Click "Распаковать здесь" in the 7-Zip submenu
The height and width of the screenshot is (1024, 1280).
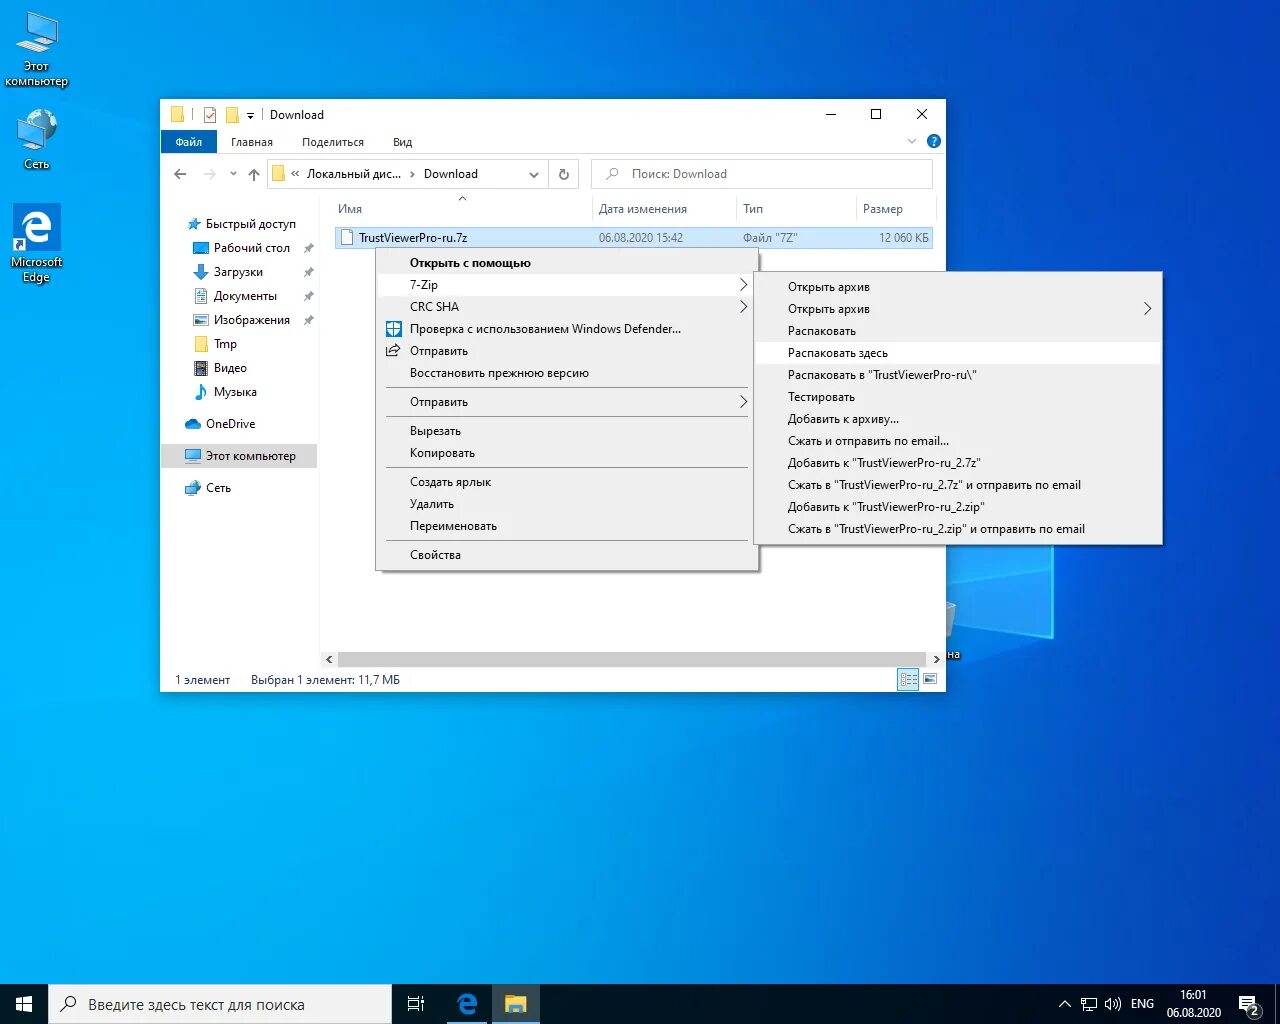(x=958, y=353)
